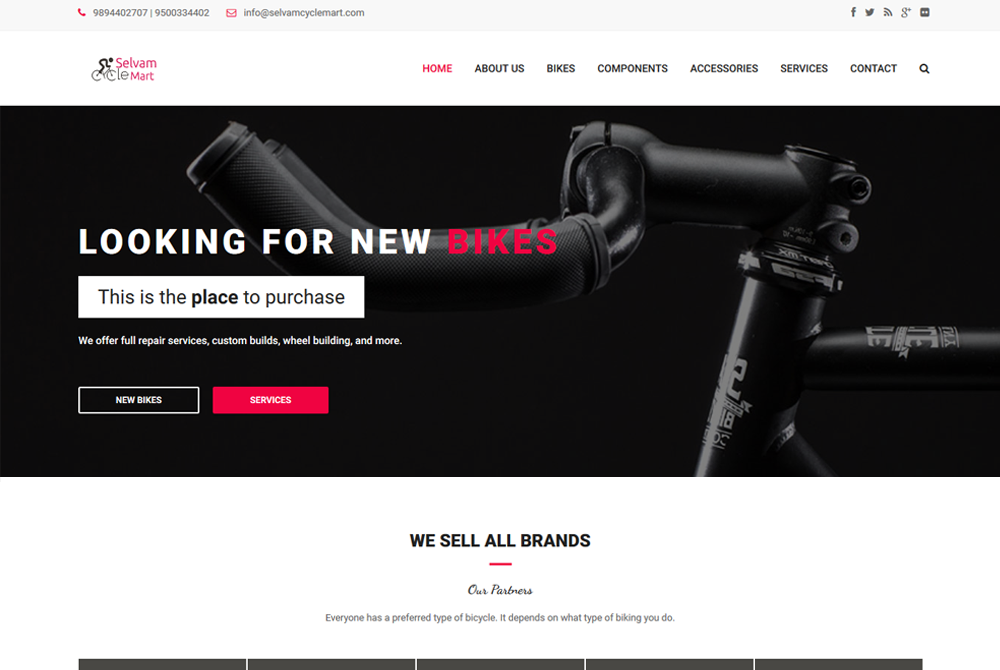This screenshot has height=670, width=1000.
Task: Open the Contact page
Action: pyautogui.click(x=873, y=68)
